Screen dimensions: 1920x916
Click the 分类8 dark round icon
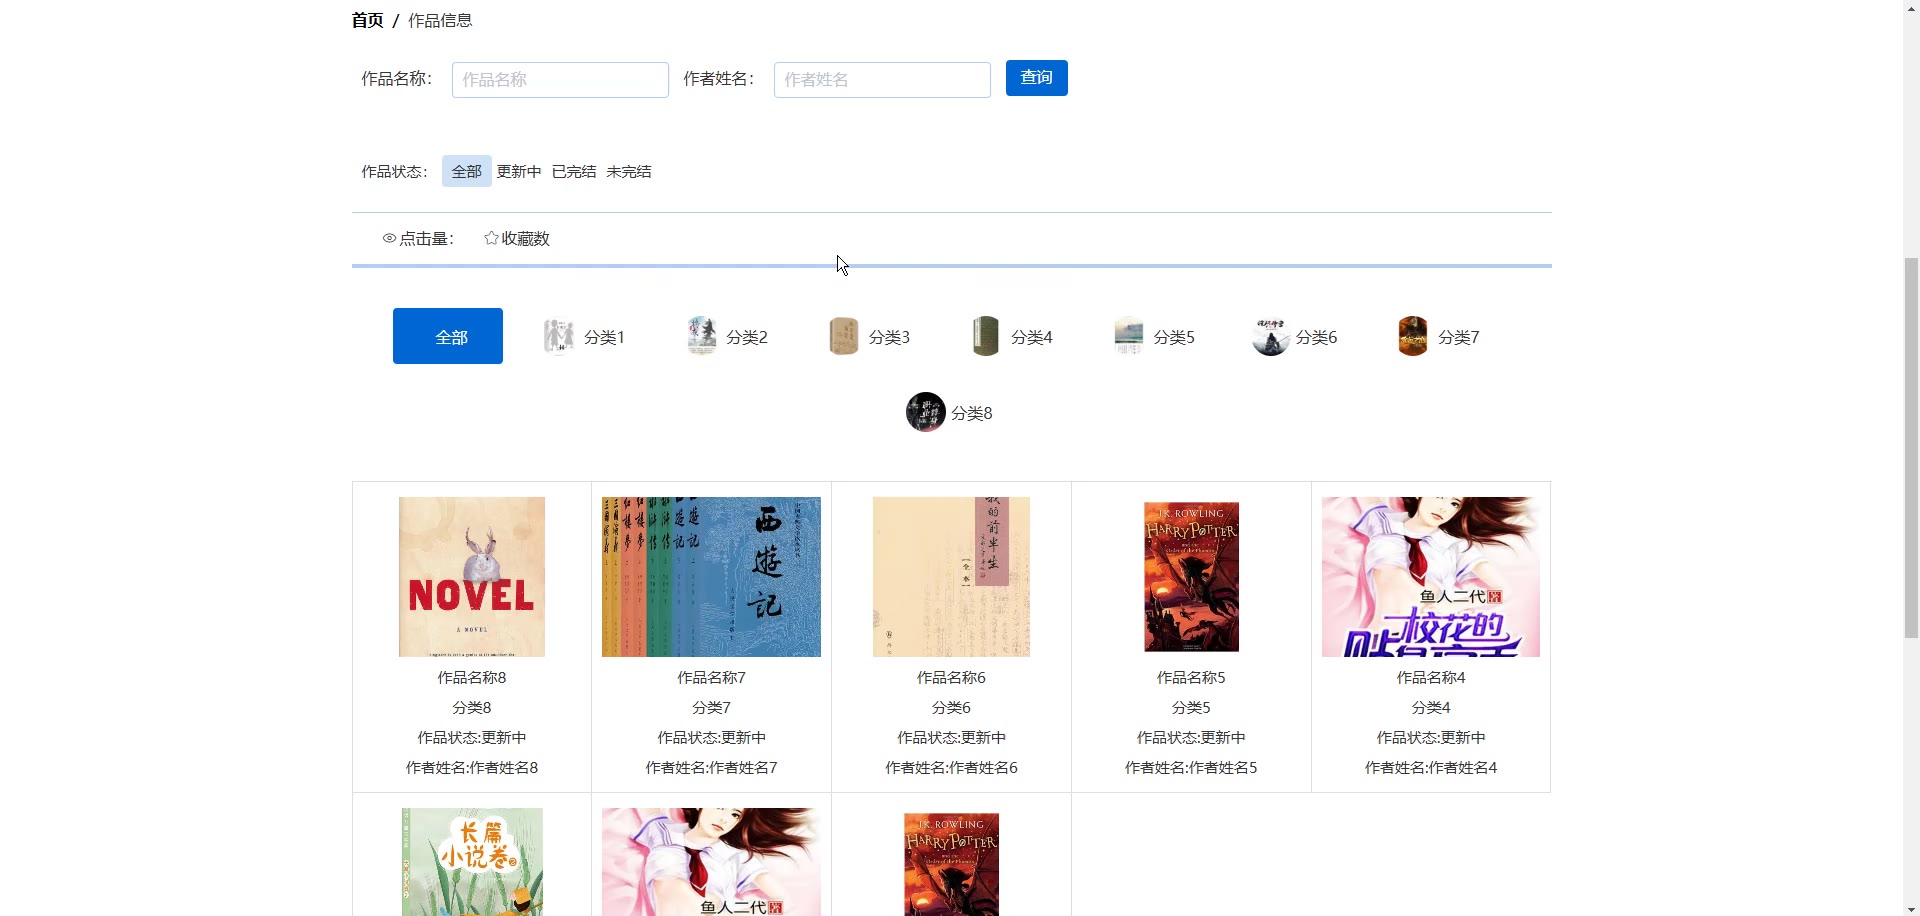click(926, 412)
